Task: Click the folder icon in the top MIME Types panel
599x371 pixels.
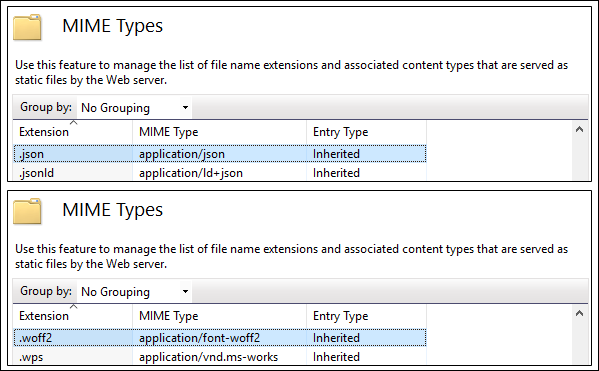Action: (27, 27)
